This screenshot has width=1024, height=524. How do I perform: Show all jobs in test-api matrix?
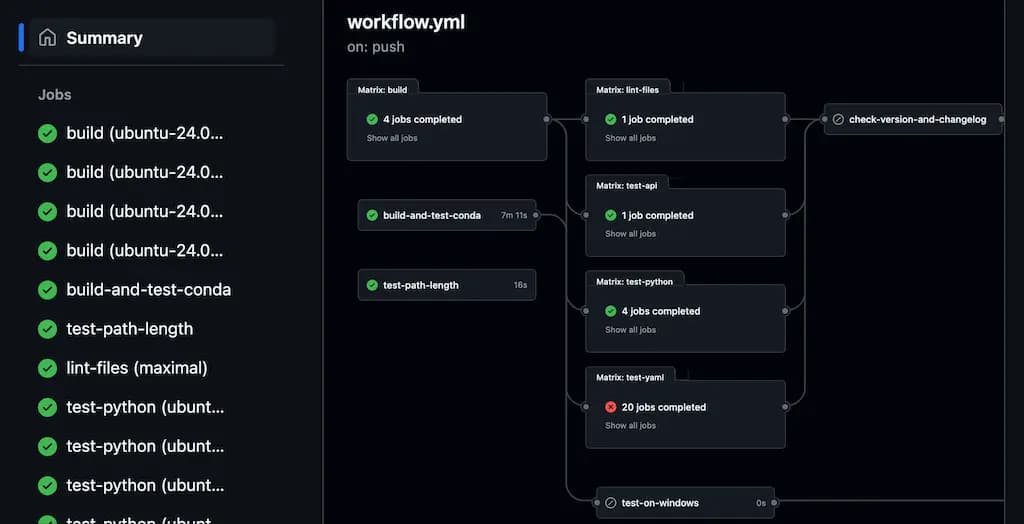[630, 234]
